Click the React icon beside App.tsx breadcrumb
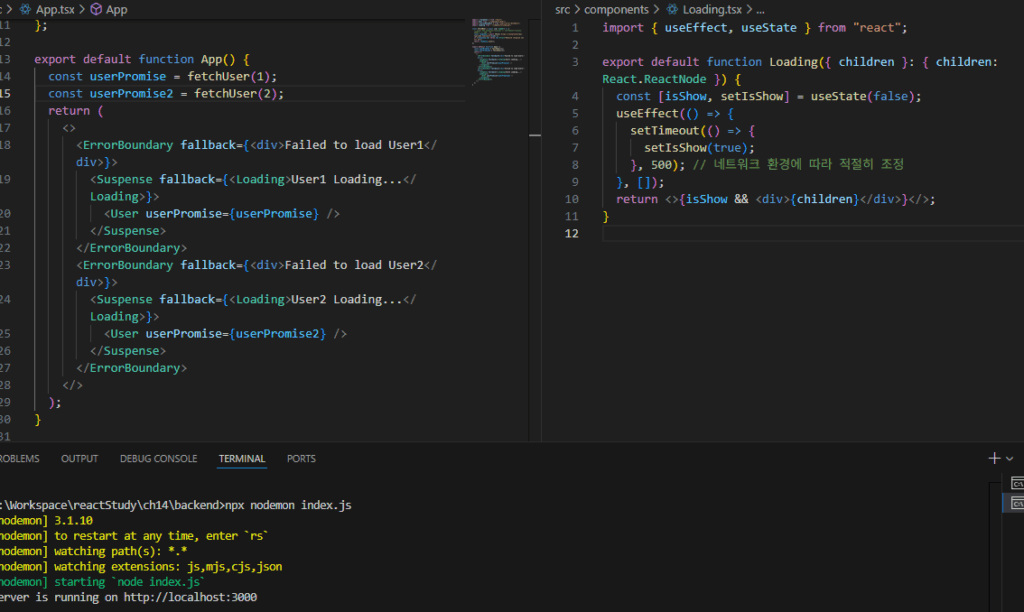1024x612 pixels. pos(25,9)
